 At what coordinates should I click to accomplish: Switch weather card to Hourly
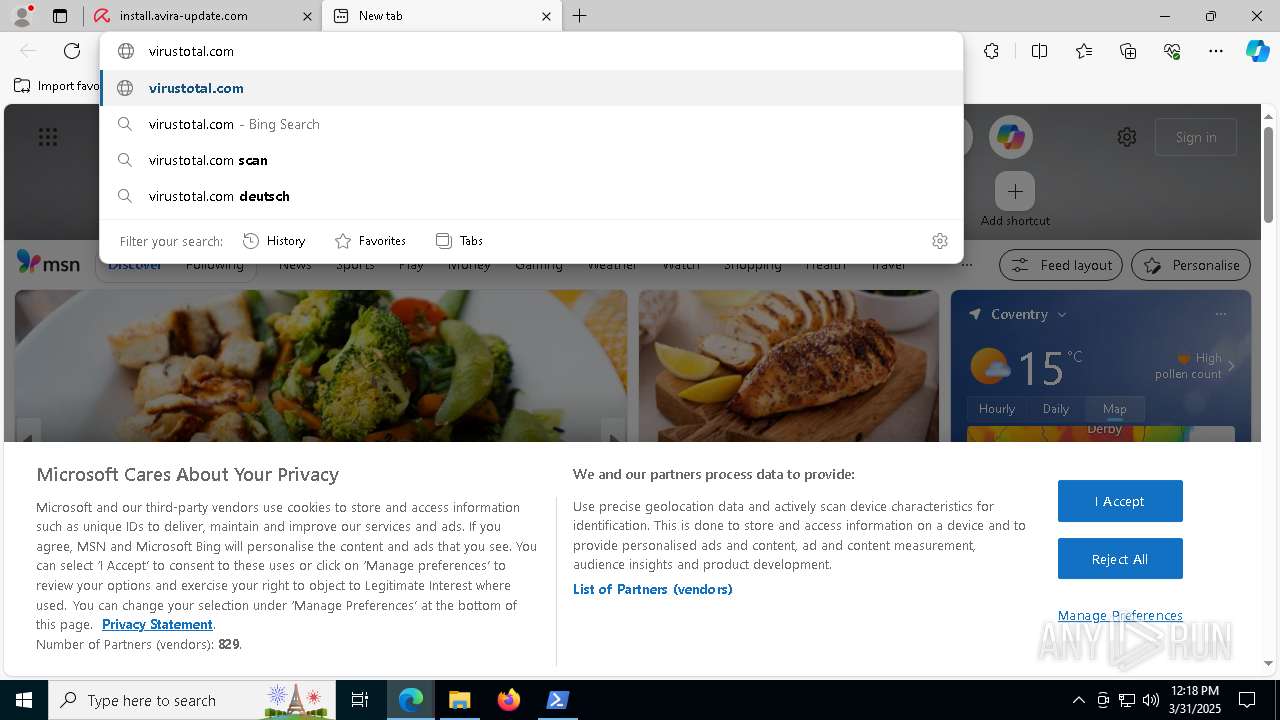coord(997,409)
